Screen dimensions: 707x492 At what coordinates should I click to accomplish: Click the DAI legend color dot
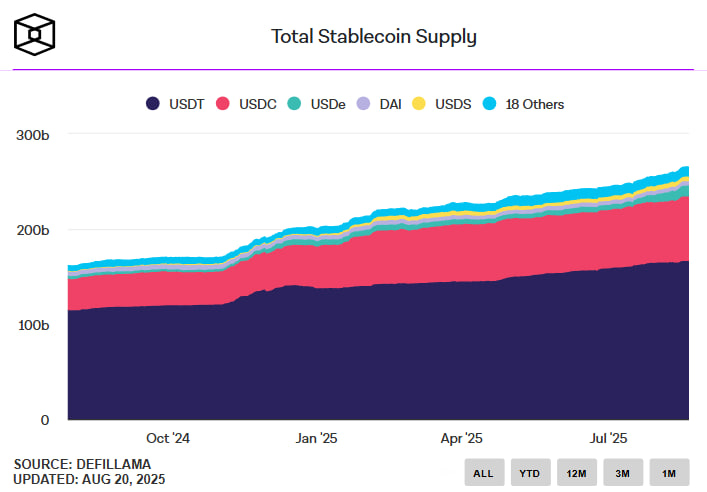pyautogui.click(x=364, y=104)
